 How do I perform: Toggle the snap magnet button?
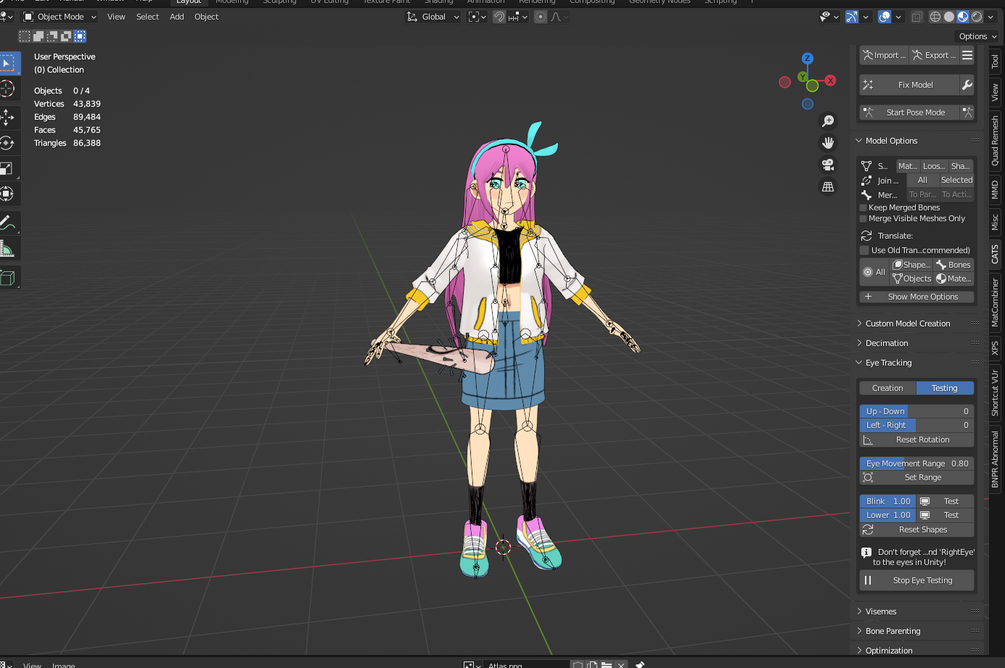[499, 17]
